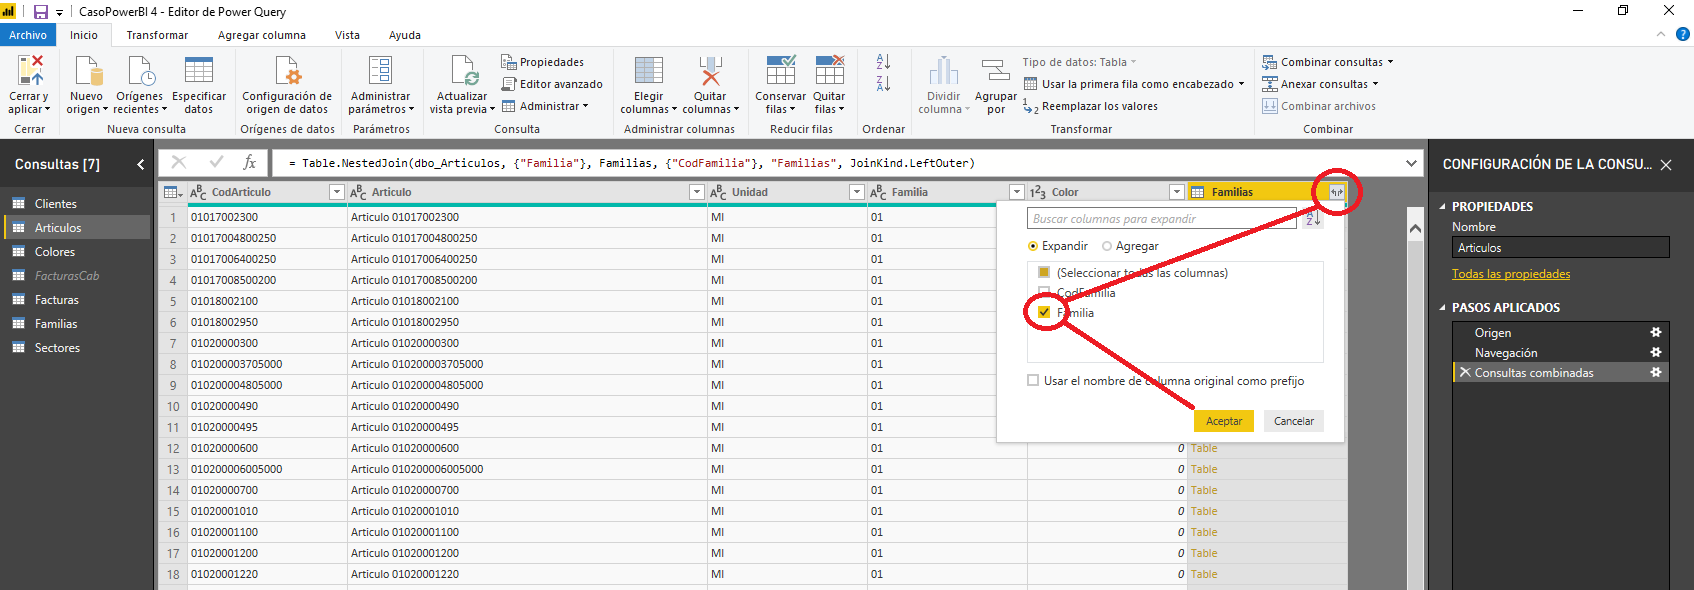Viewport: 1694px width, 590px height.
Task: Click gear icon for Navegación step
Action: (1655, 352)
